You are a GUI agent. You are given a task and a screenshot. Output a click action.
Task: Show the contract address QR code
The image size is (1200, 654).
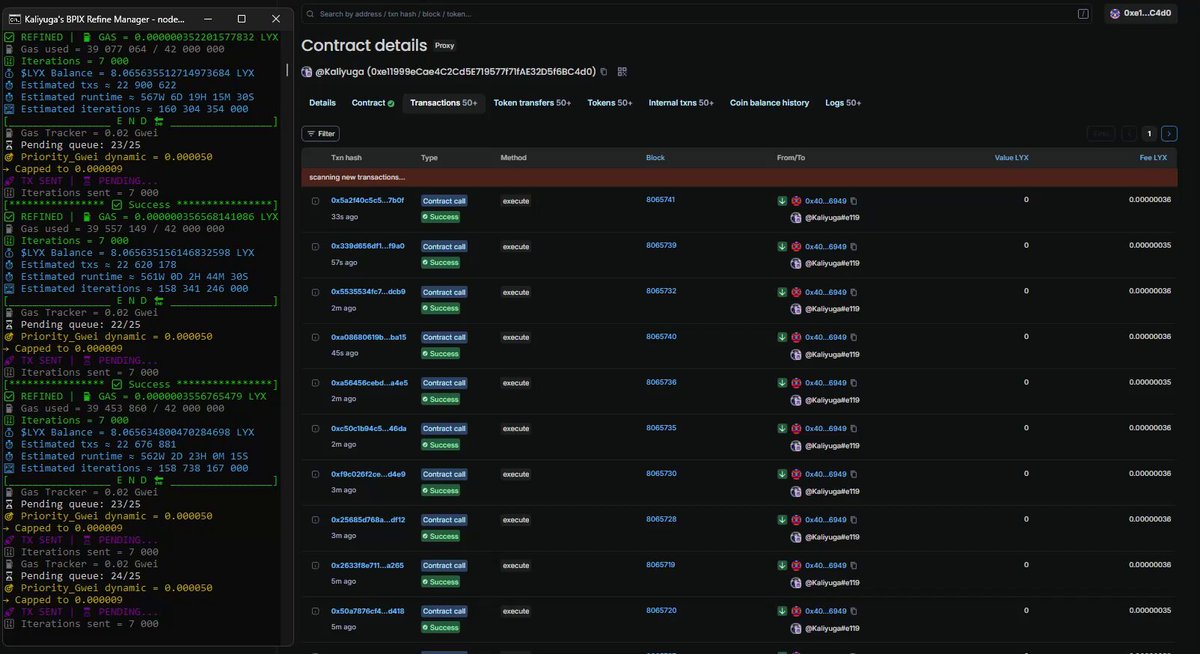622,72
